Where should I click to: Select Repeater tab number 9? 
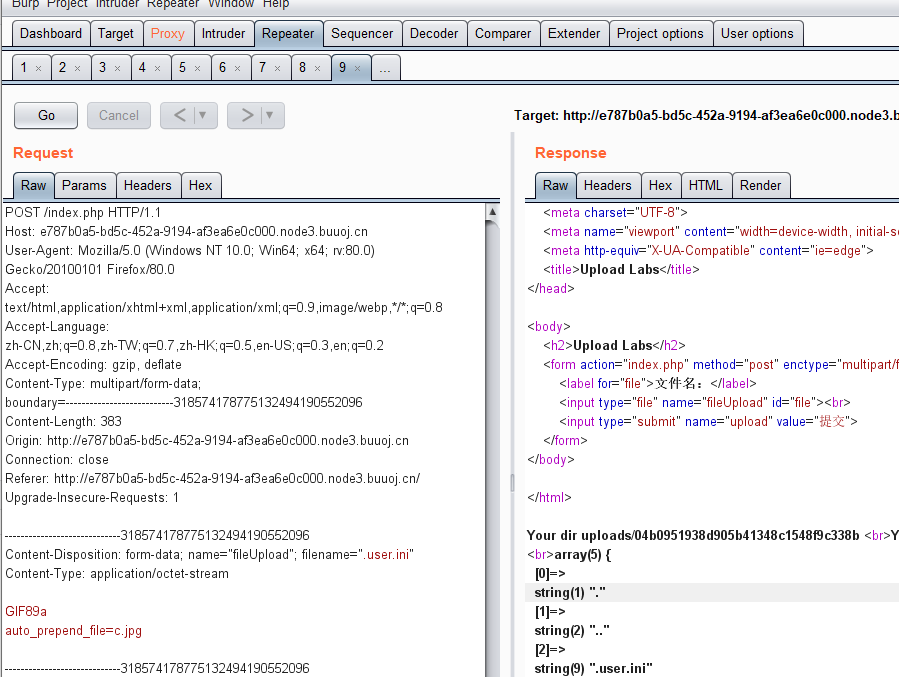[x=342, y=68]
